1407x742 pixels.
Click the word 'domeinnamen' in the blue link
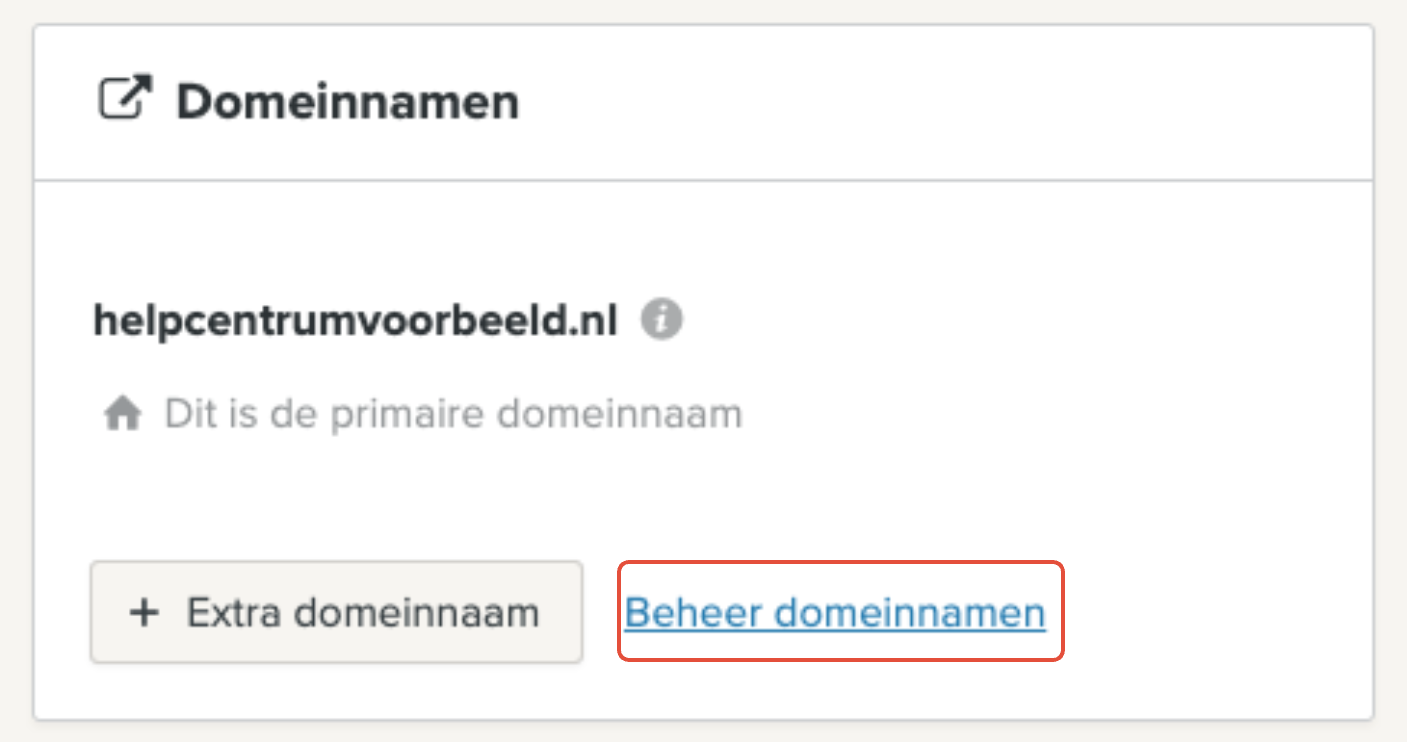click(x=911, y=612)
